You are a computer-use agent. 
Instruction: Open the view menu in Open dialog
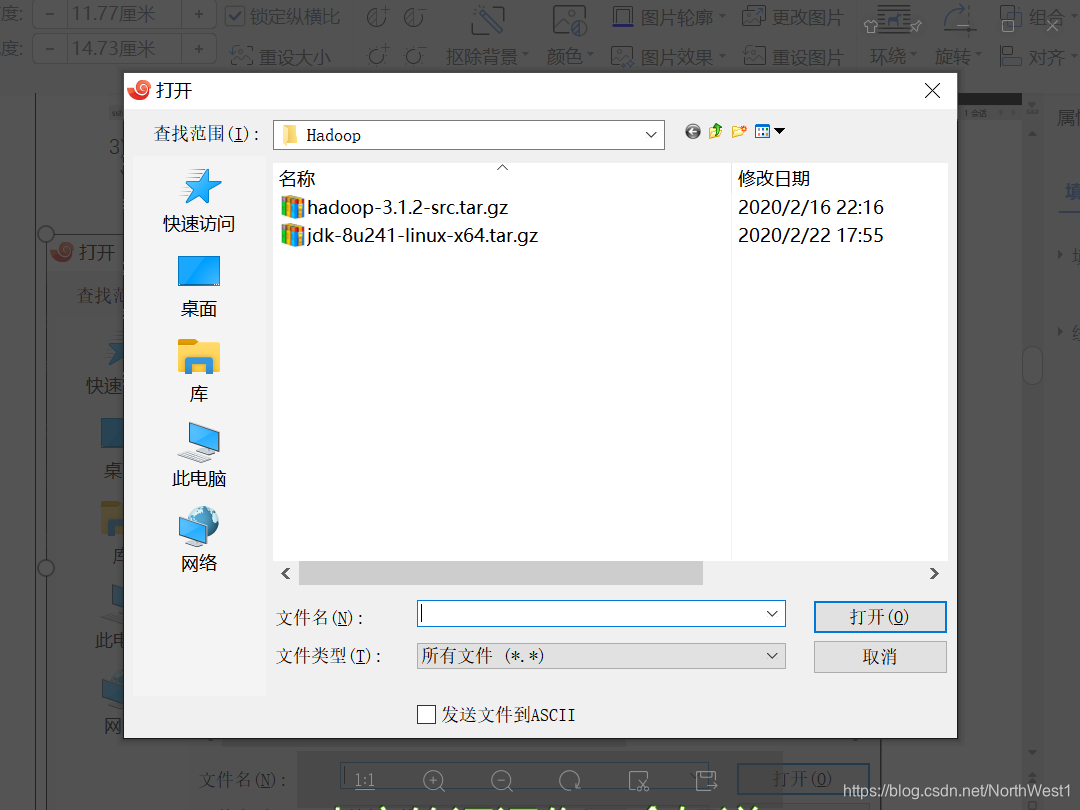[x=769, y=132]
